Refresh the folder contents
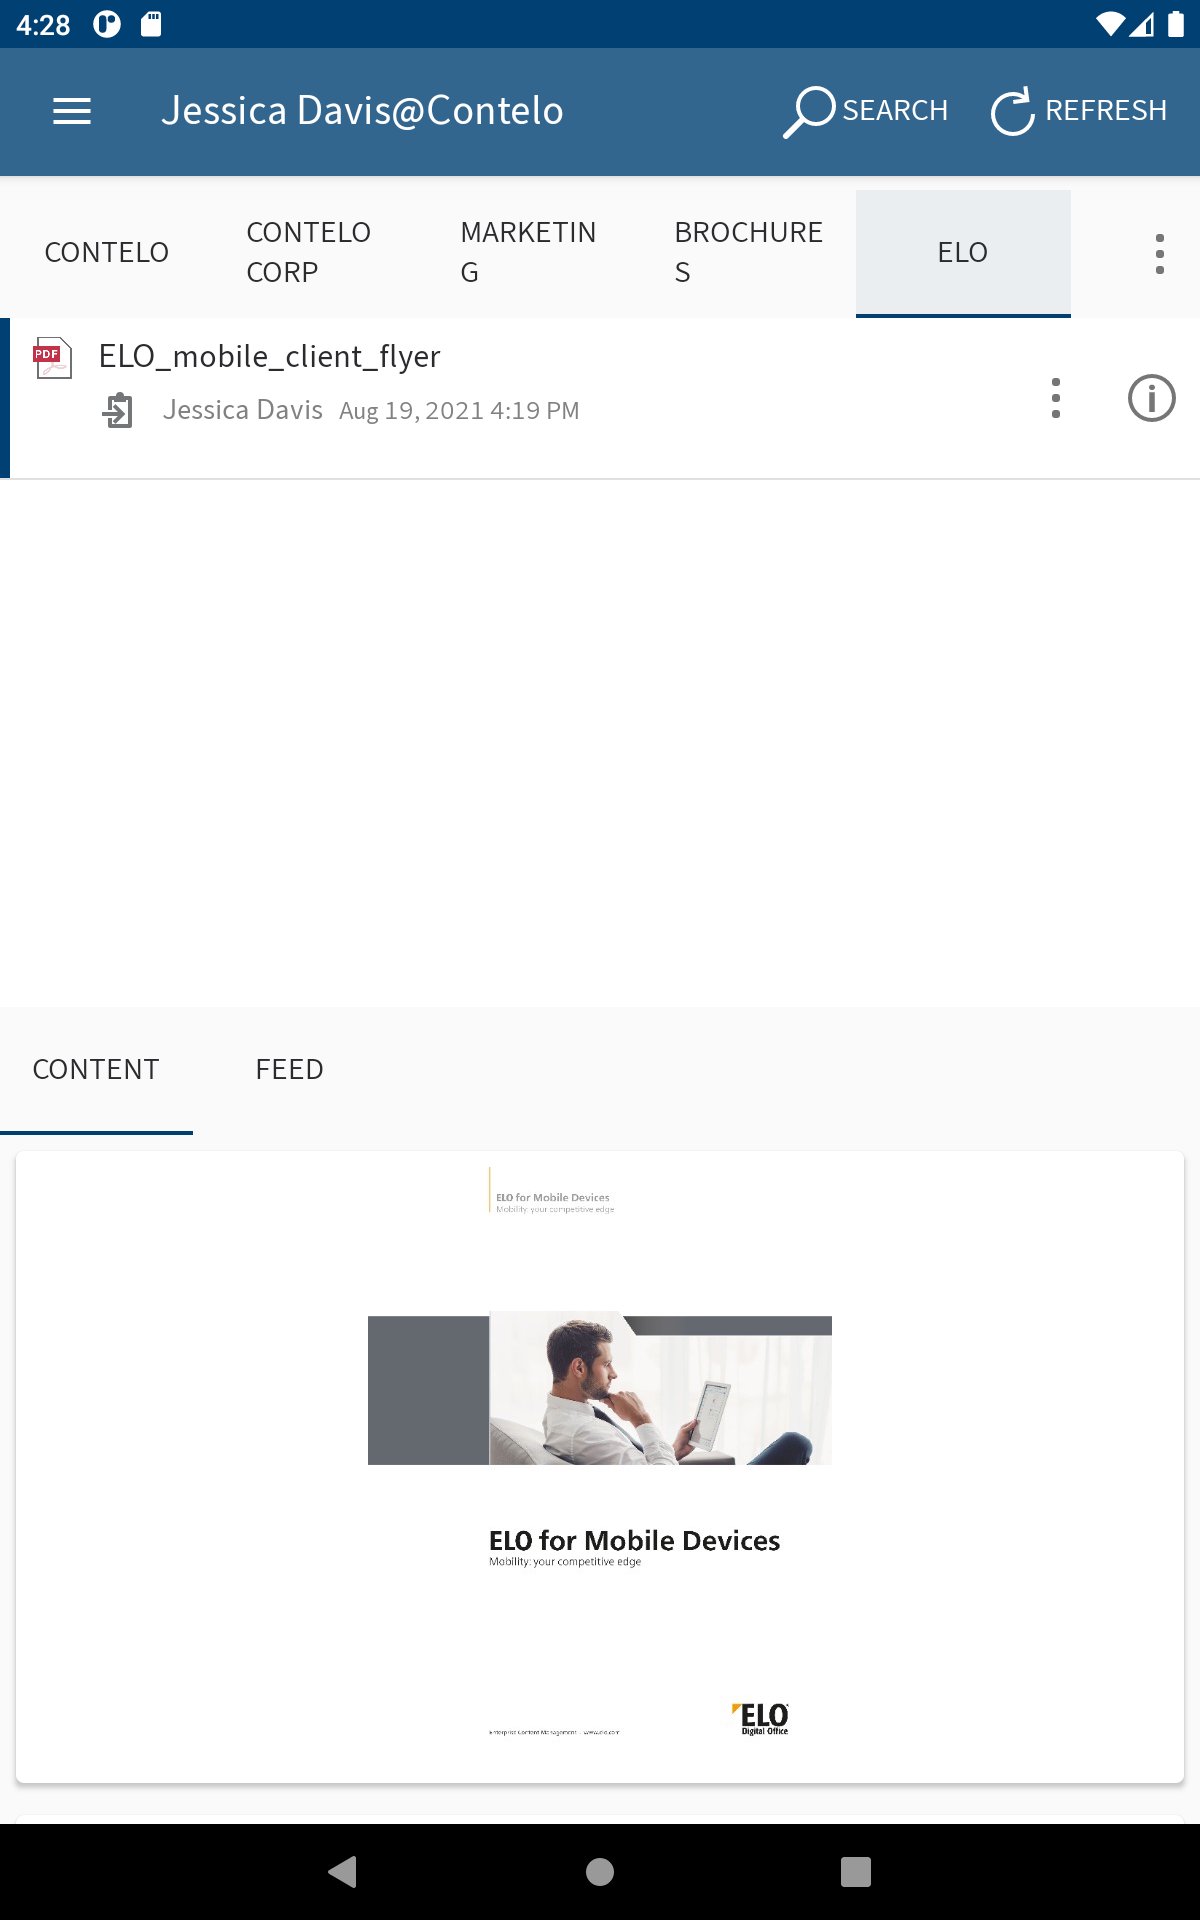 point(1079,111)
